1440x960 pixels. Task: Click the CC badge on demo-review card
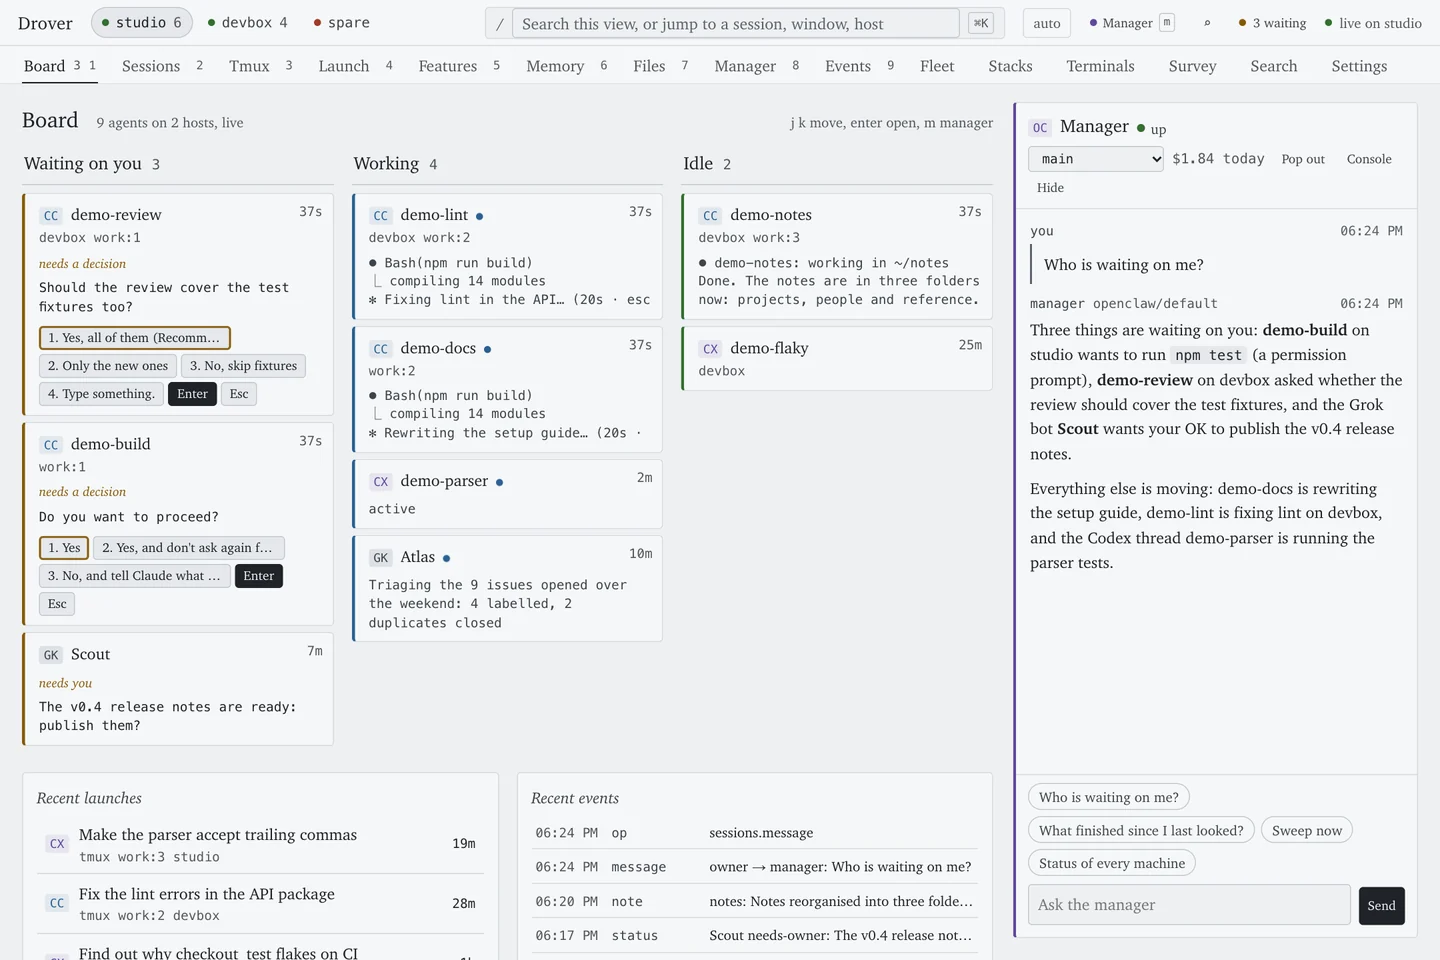(51, 215)
